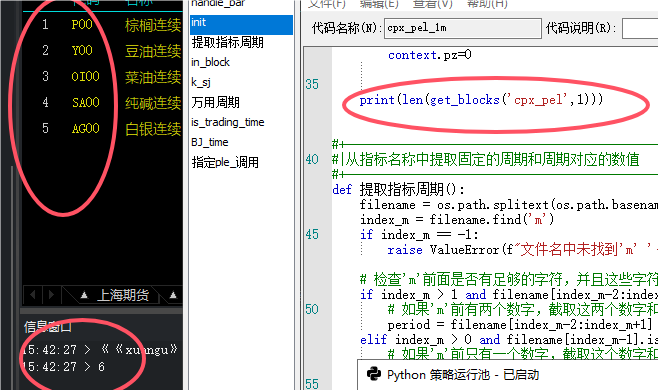Select k_sj in the function list
Viewport: 658px width, 390px height.
pyautogui.click(x=201, y=82)
